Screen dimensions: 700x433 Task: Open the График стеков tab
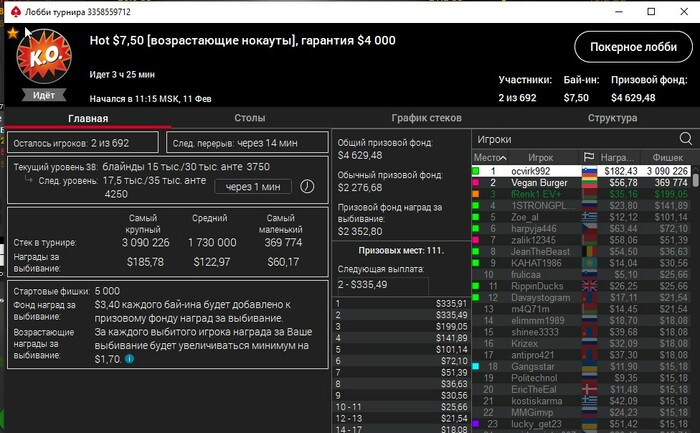click(426, 118)
